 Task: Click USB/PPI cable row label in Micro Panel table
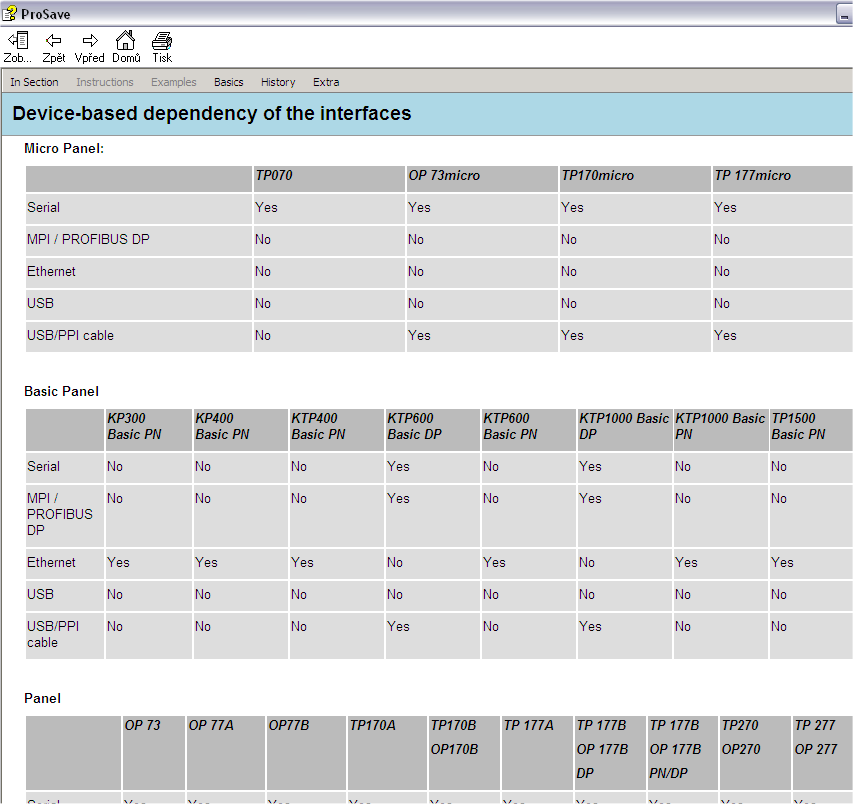pyautogui.click(x=70, y=336)
